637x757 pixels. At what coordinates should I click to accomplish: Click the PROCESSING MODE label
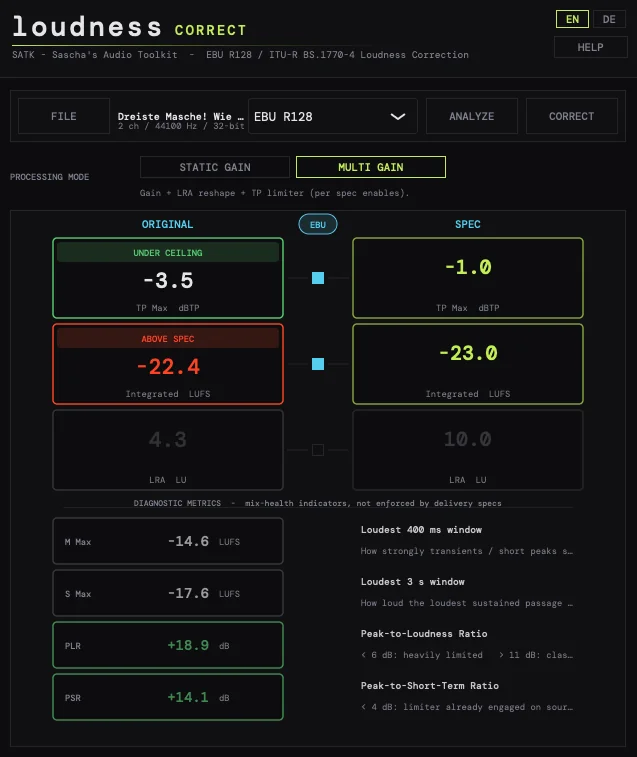point(49,177)
